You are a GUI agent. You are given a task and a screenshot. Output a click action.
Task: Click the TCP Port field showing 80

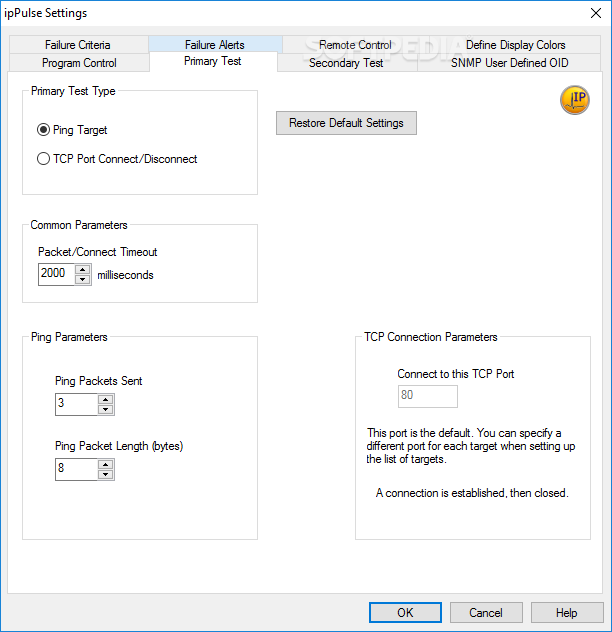tap(428, 396)
